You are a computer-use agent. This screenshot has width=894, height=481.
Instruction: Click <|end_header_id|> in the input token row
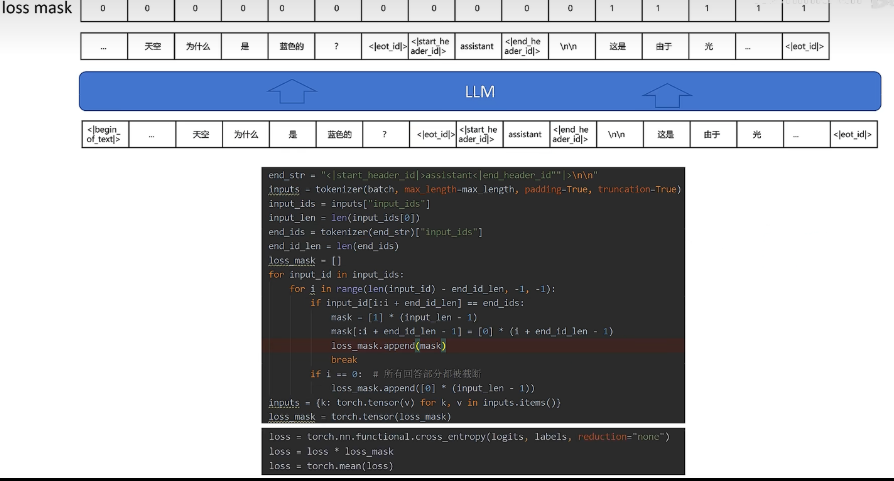pos(573,134)
